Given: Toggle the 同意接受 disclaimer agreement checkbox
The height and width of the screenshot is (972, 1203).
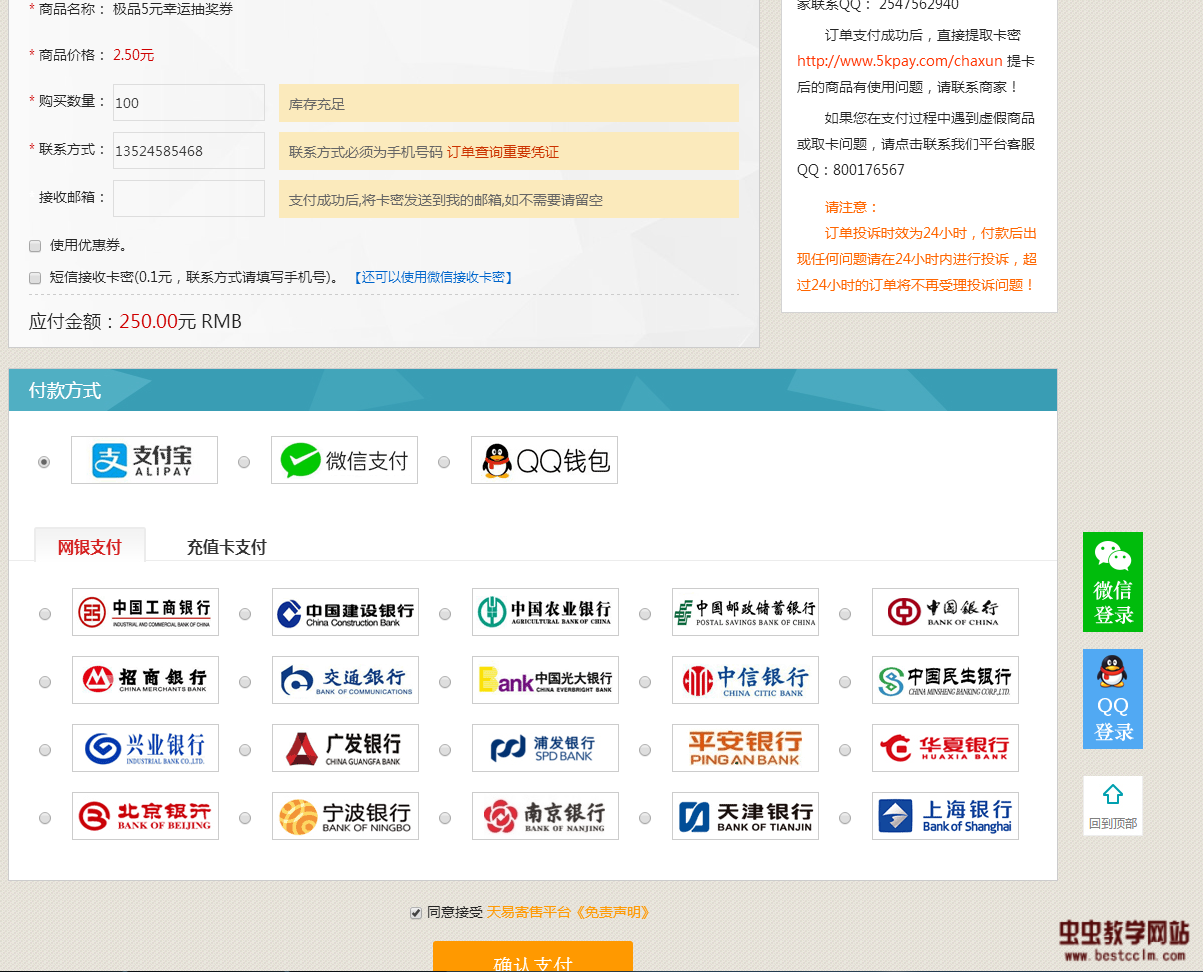Looking at the screenshot, I should click(x=416, y=912).
